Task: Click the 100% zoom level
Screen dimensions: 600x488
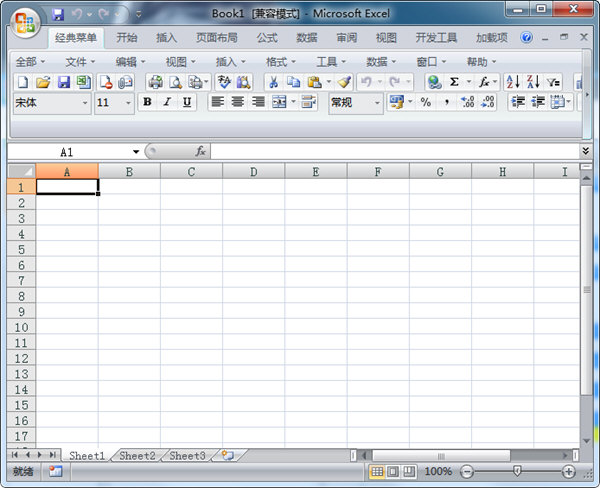Action: [438, 472]
